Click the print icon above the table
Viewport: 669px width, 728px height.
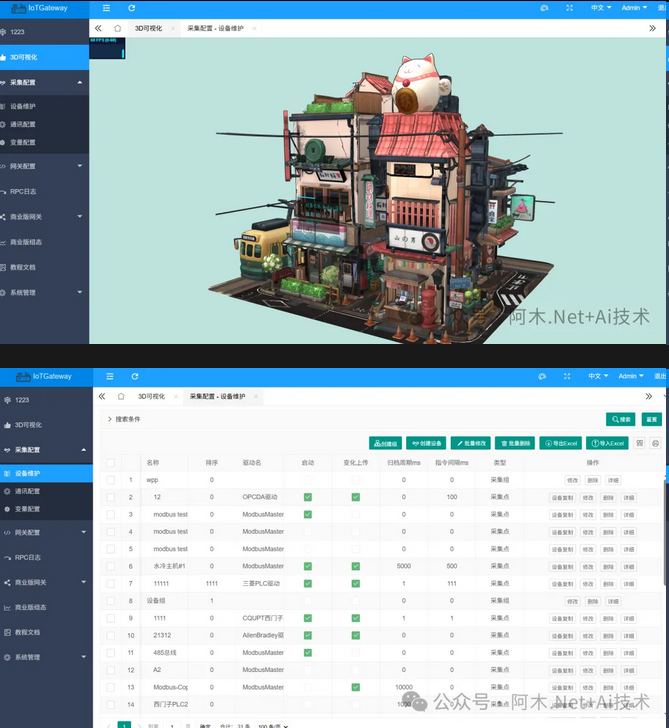coord(655,443)
